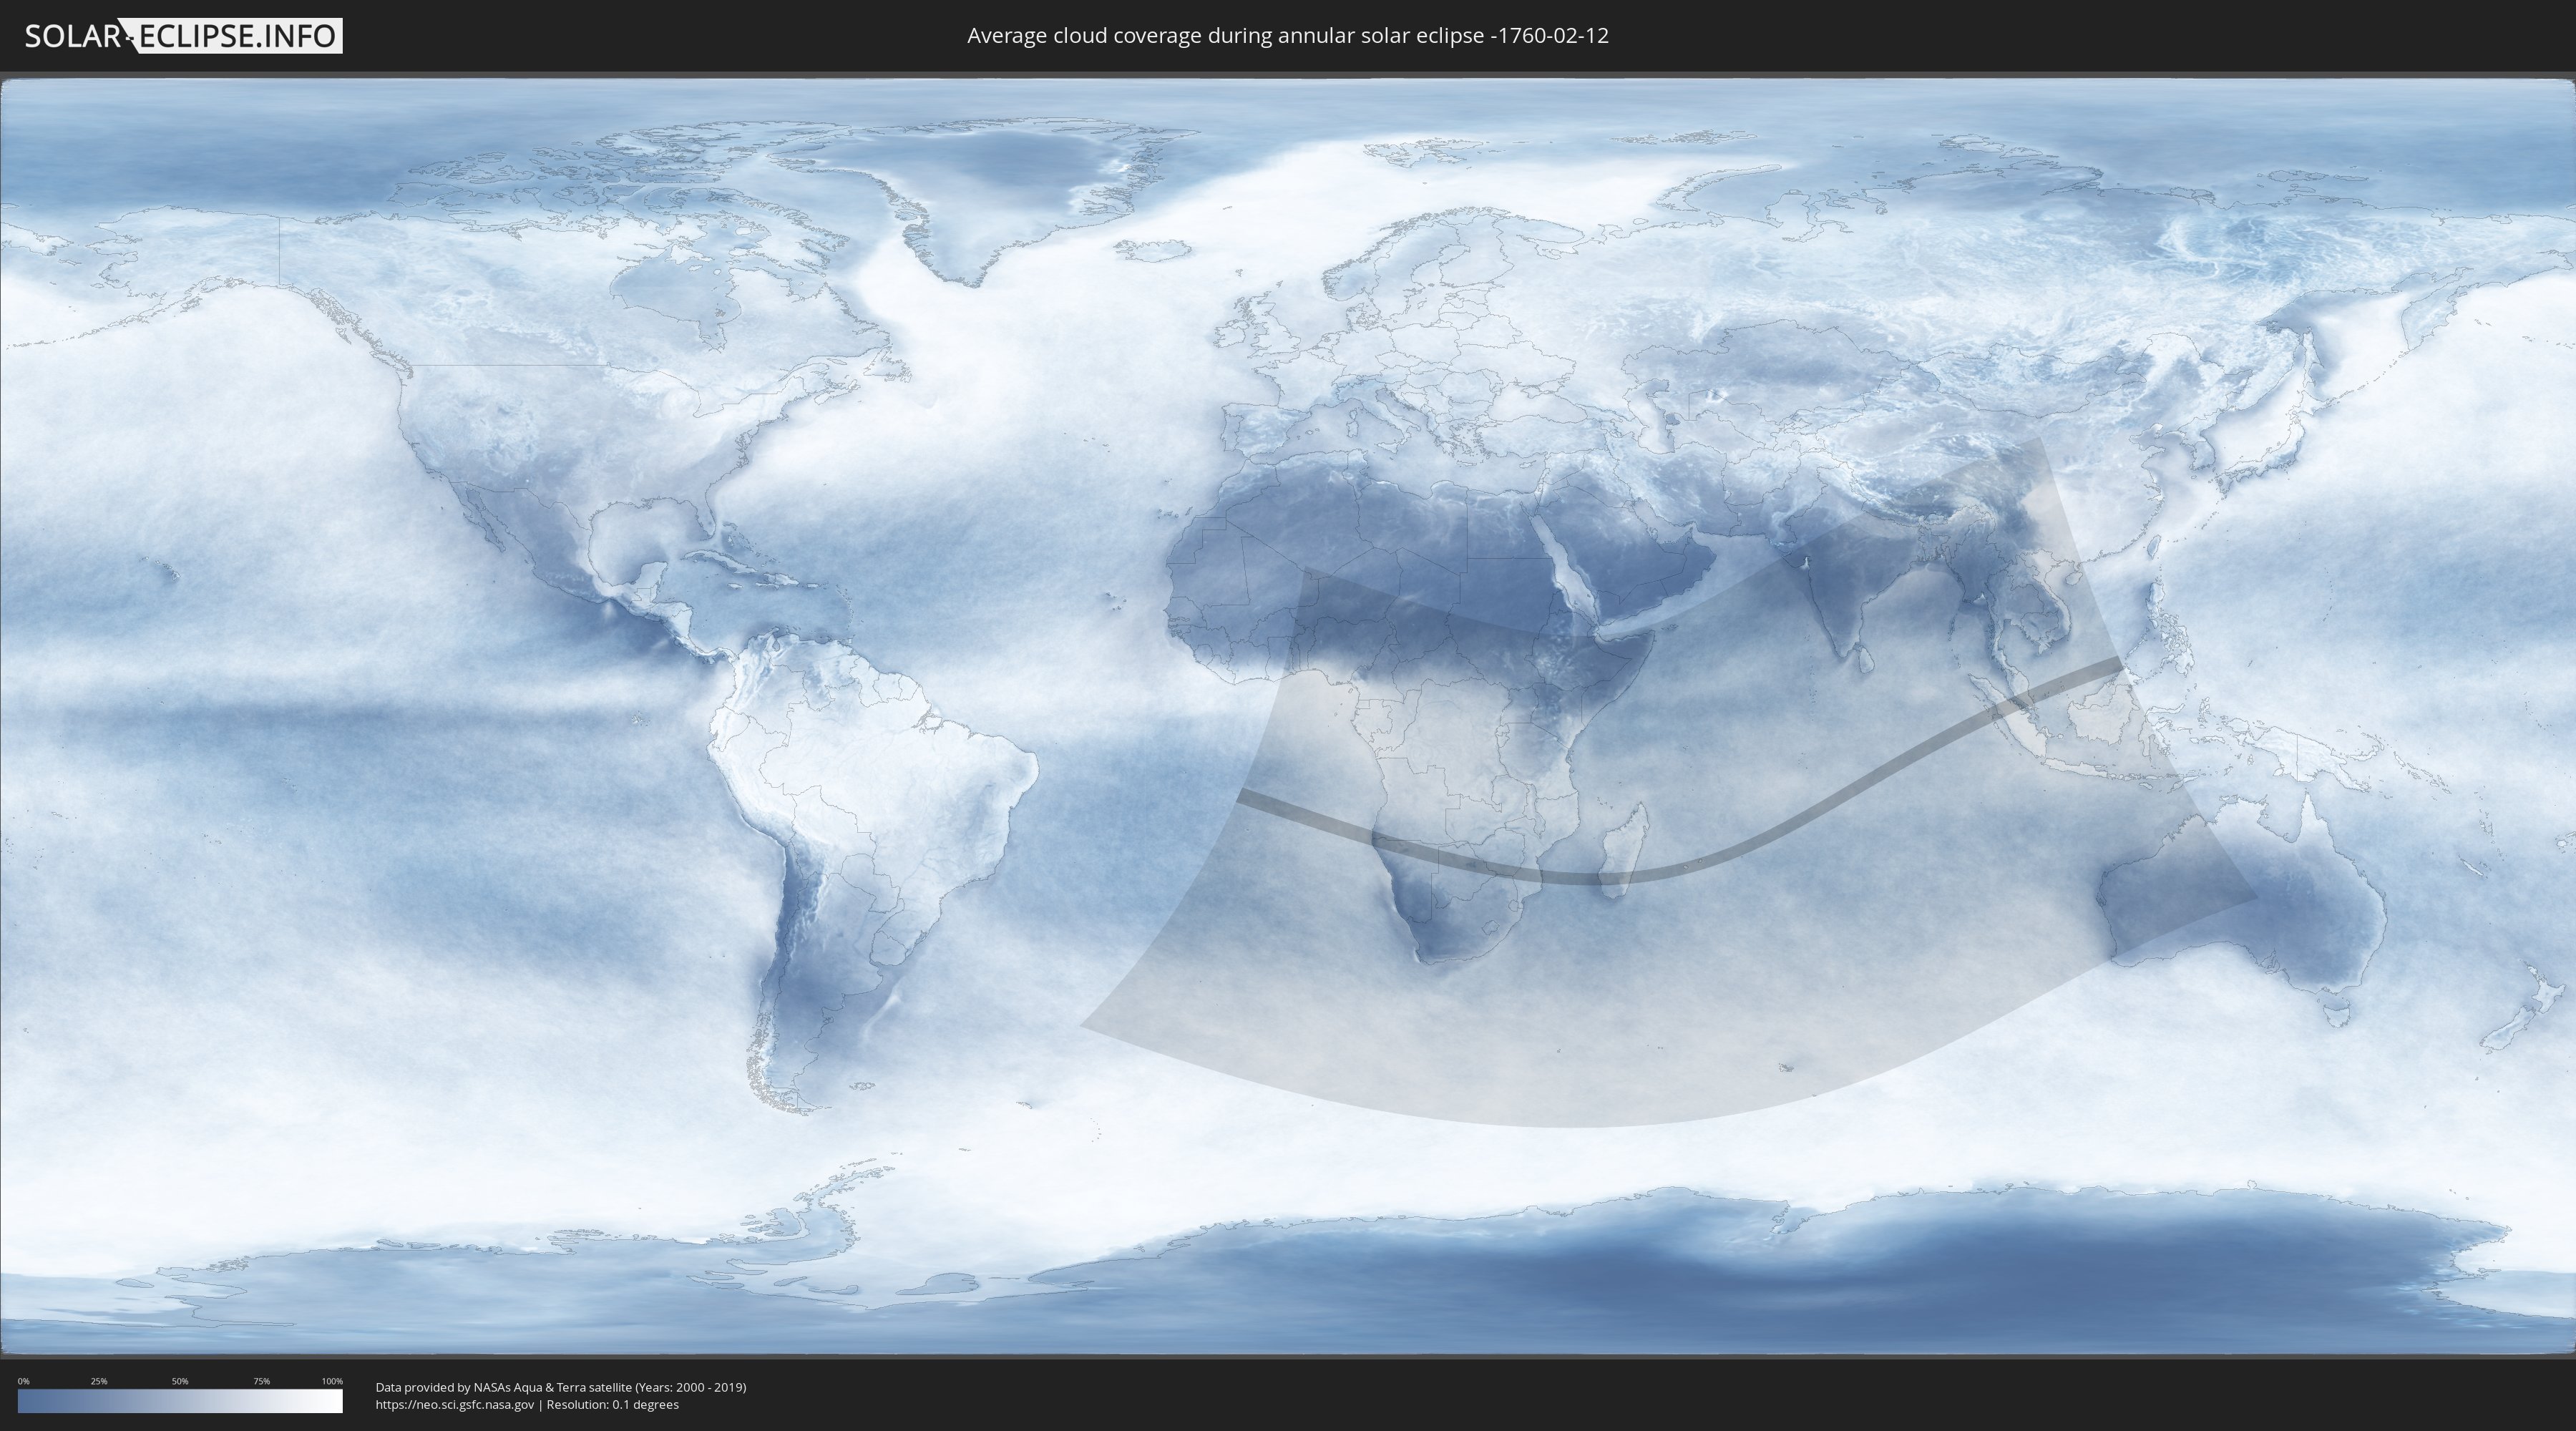Click the 0% label on legend
This screenshot has width=2576, height=1431.
pos(23,1381)
